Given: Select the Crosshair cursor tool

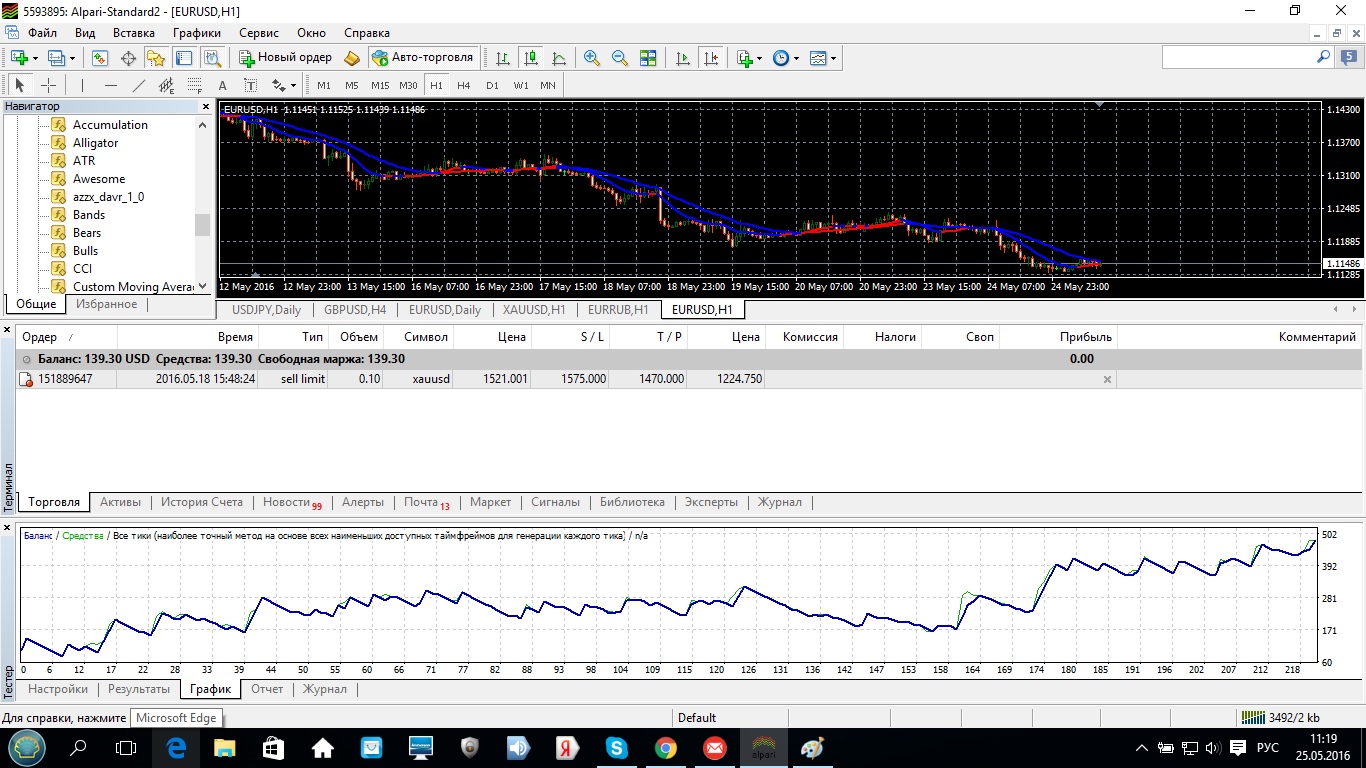Looking at the screenshot, I should pos(48,85).
